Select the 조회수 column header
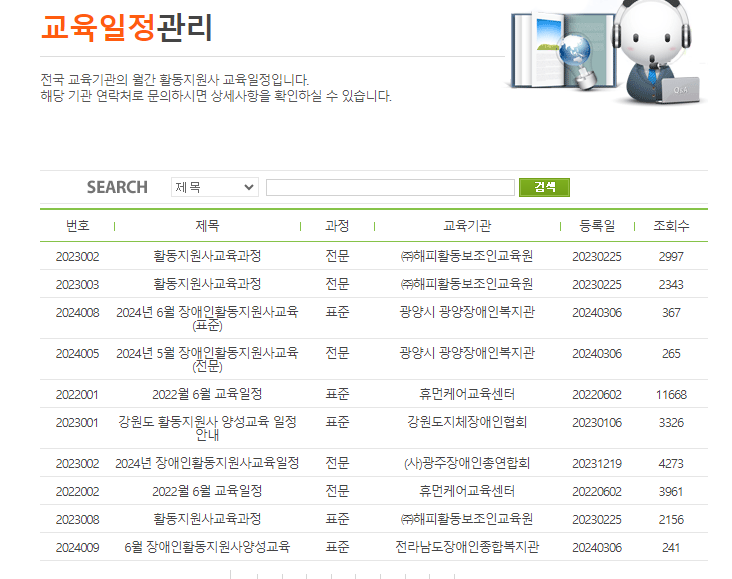 [x=671, y=226]
